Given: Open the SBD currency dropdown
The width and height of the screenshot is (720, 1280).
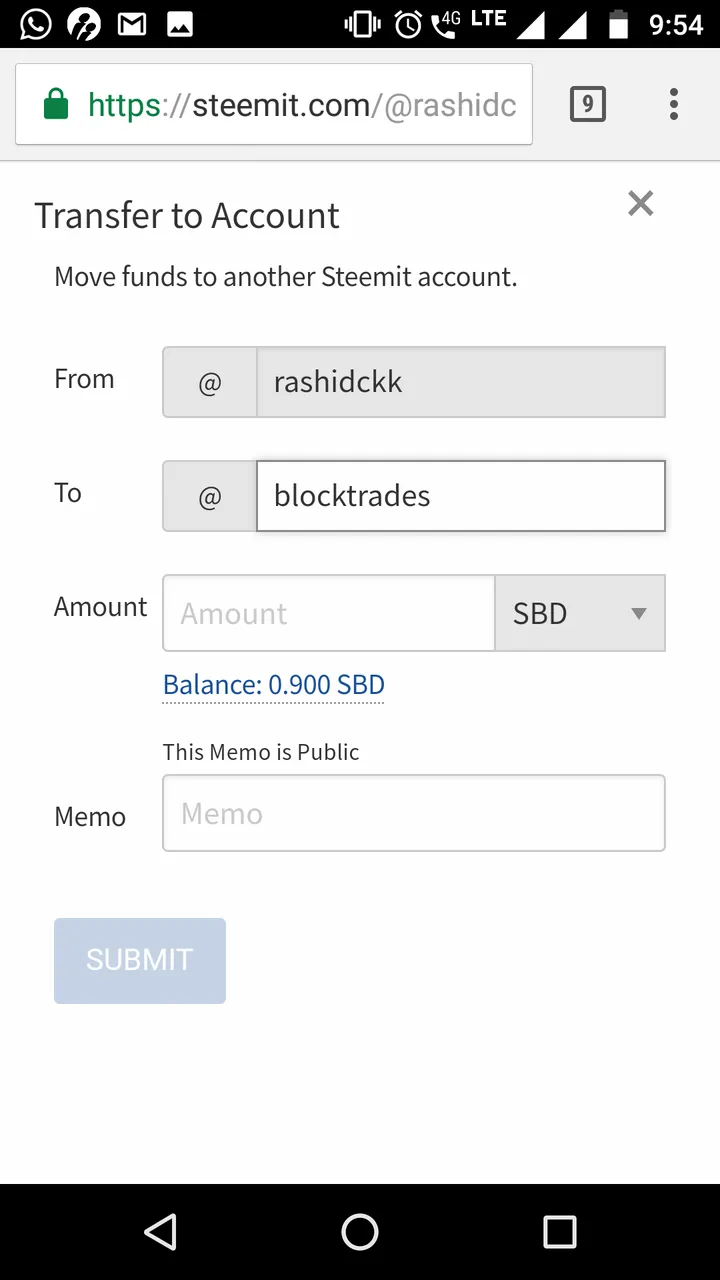Looking at the screenshot, I should (580, 613).
